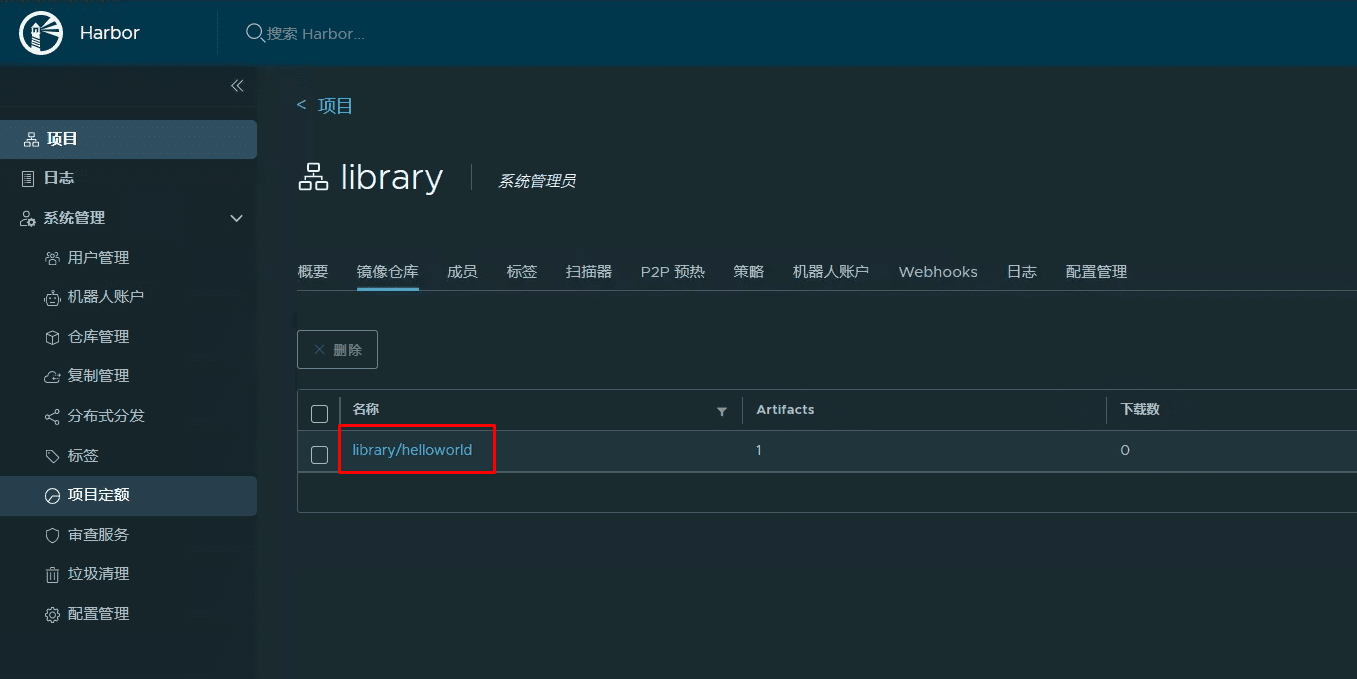Click the 项目 sidebar icon
Screen dimensions: 1357x679
(31, 139)
